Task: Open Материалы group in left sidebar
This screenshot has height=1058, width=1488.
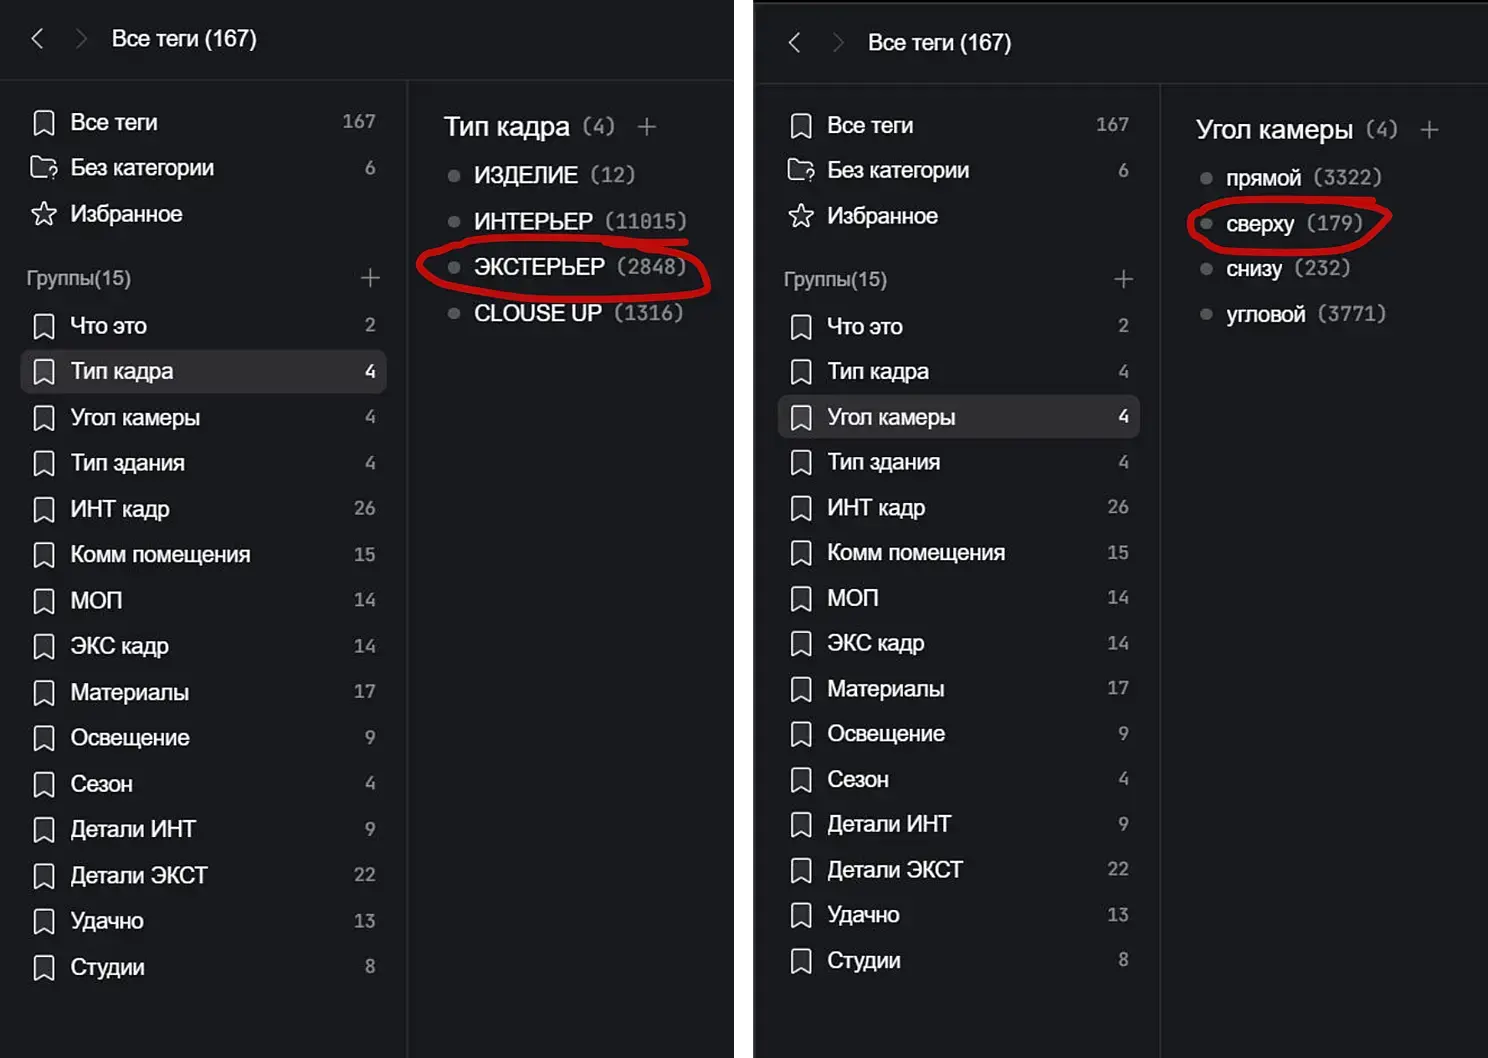Action: (x=129, y=692)
